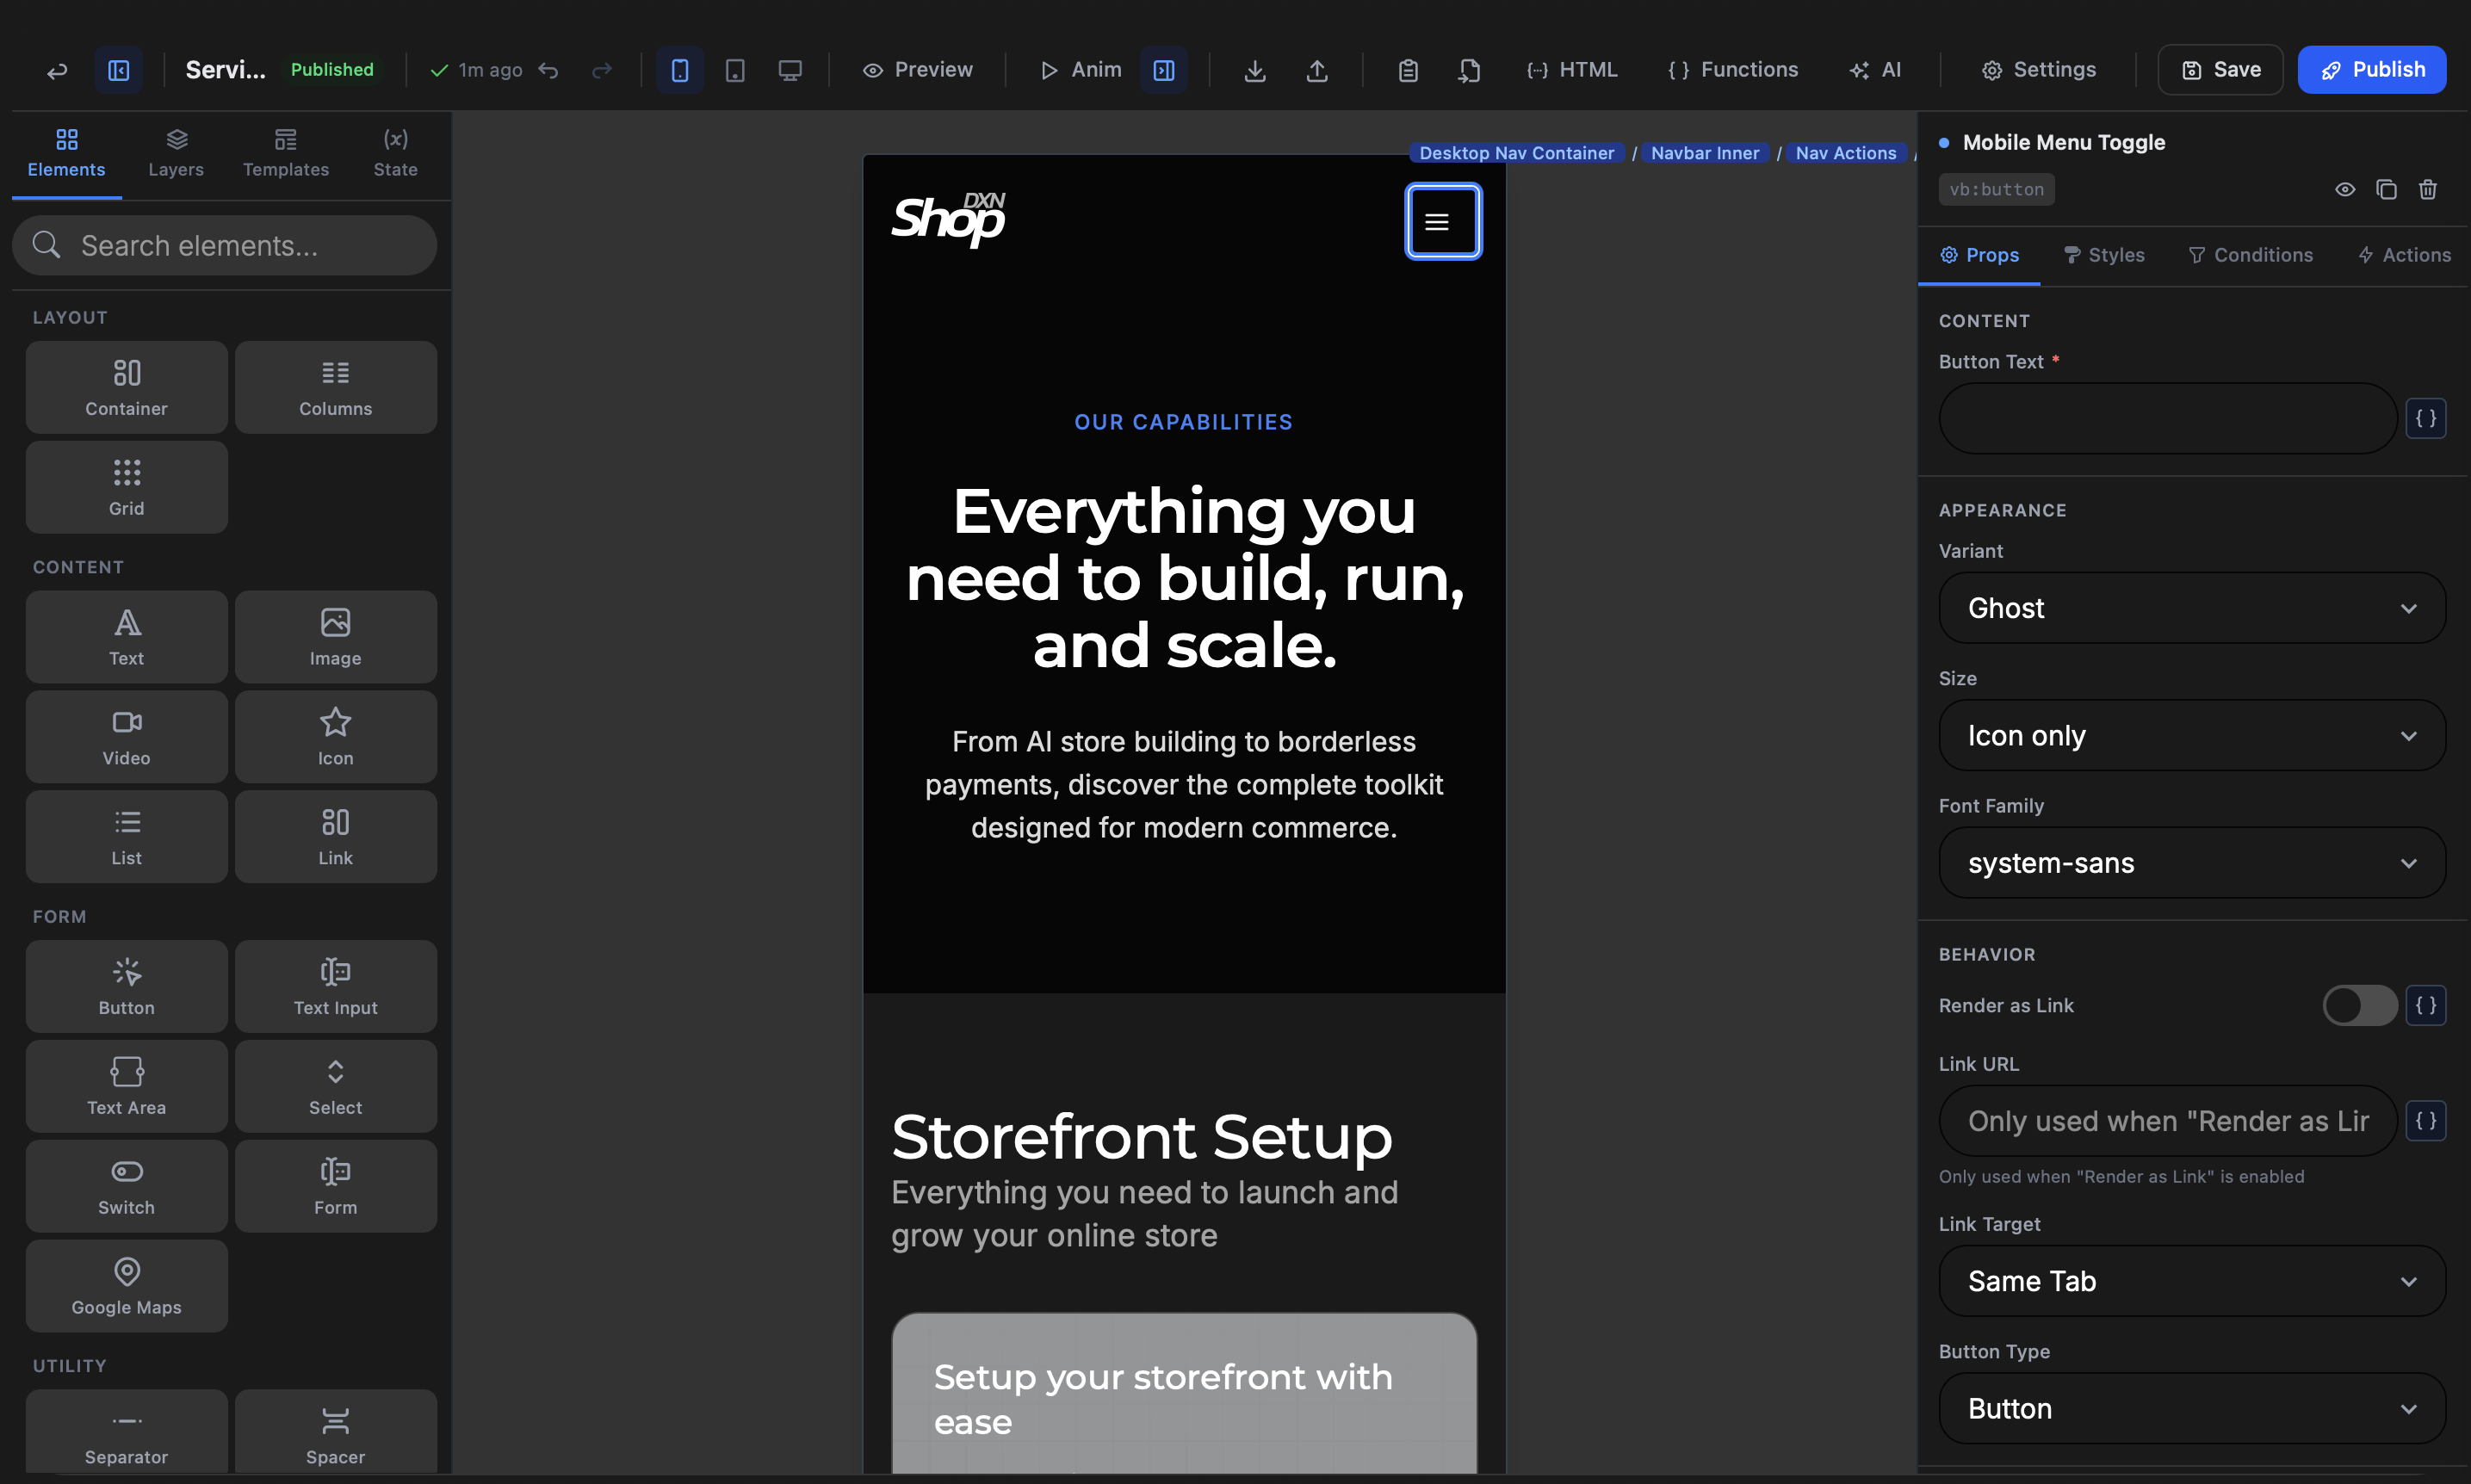Switch to the Conditions tab
The height and width of the screenshot is (1484, 2471).
point(2250,255)
